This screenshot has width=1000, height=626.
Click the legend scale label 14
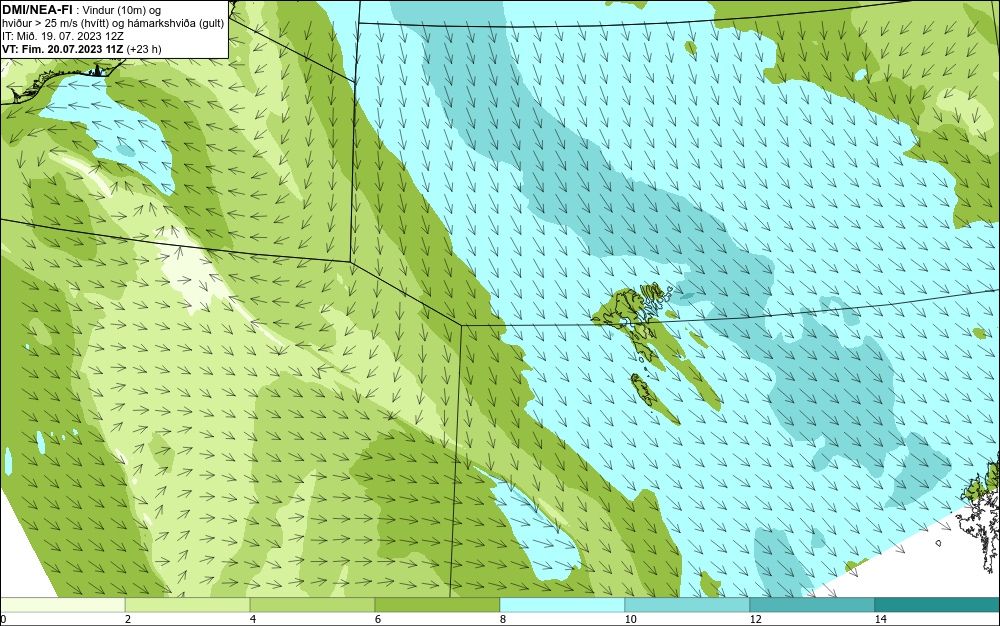pyautogui.click(x=880, y=619)
